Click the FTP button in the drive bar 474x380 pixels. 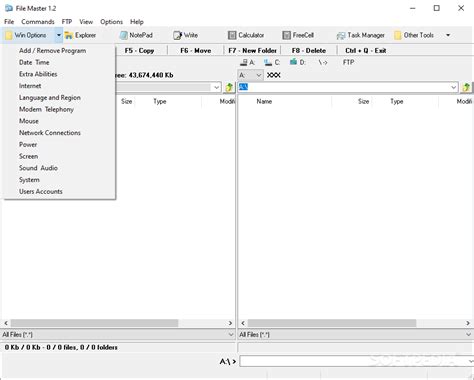348,62
